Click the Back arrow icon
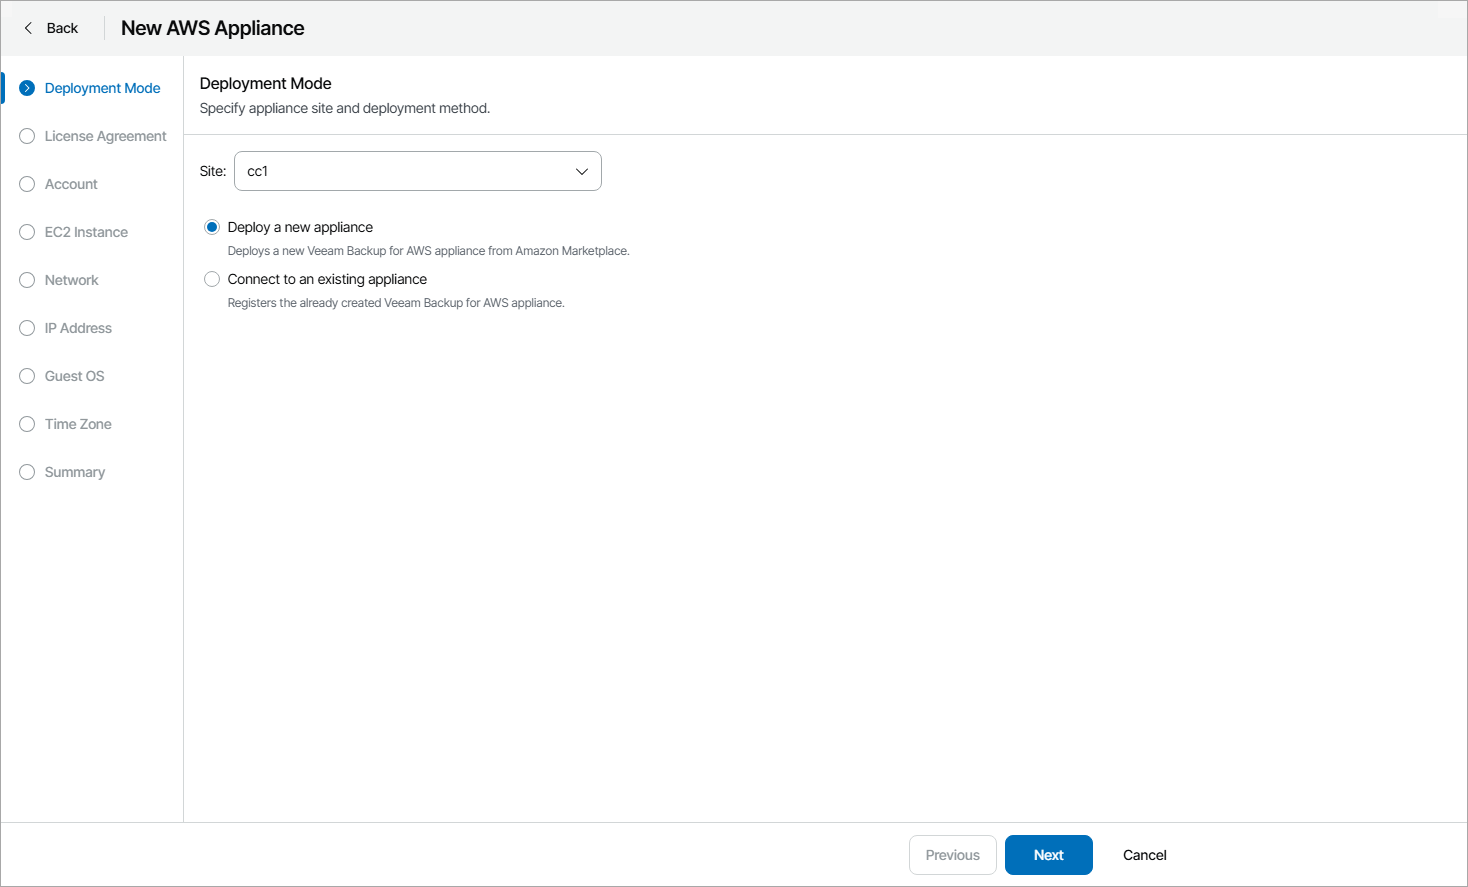Screen dimensions: 1468x887 [28, 28]
